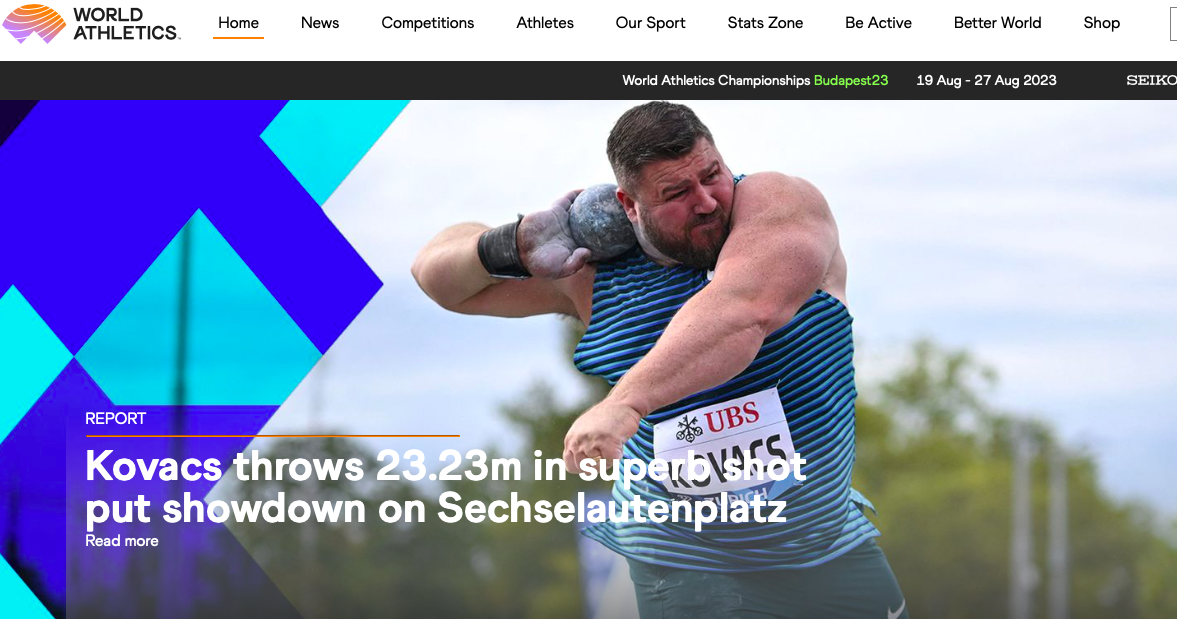This screenshot has width=1177, height=619.
Task: Open the Better World section
Action: coord(997,23)
